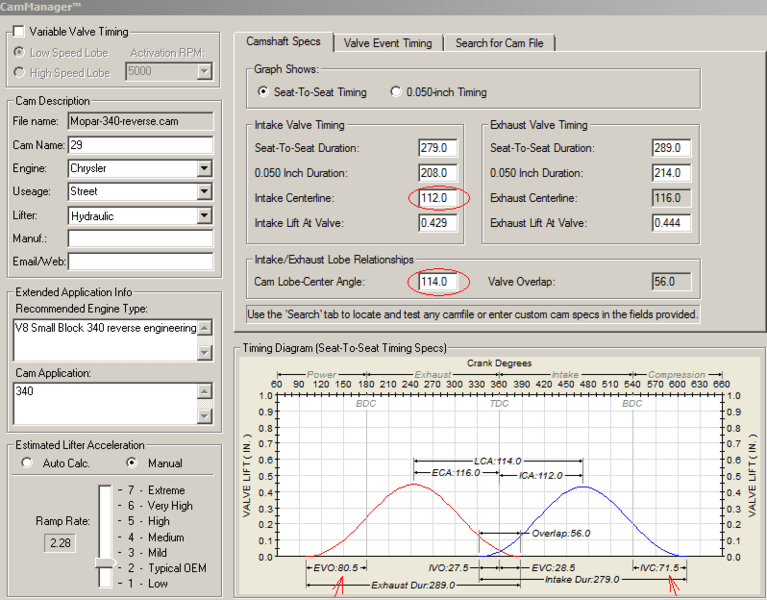Enable the Variable Valve Timing checkbox

click(19, 33)
